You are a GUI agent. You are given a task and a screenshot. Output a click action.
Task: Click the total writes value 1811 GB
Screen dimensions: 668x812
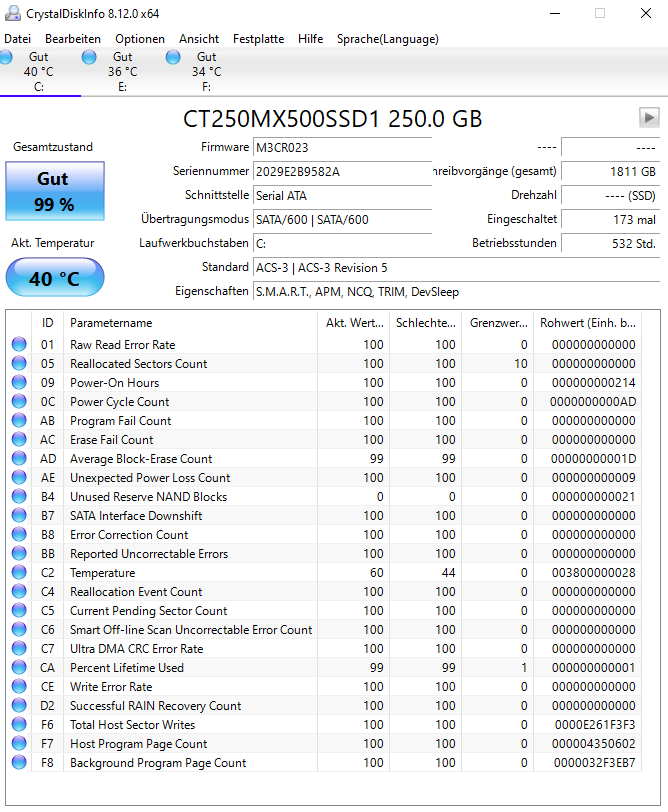click(611, 171)
